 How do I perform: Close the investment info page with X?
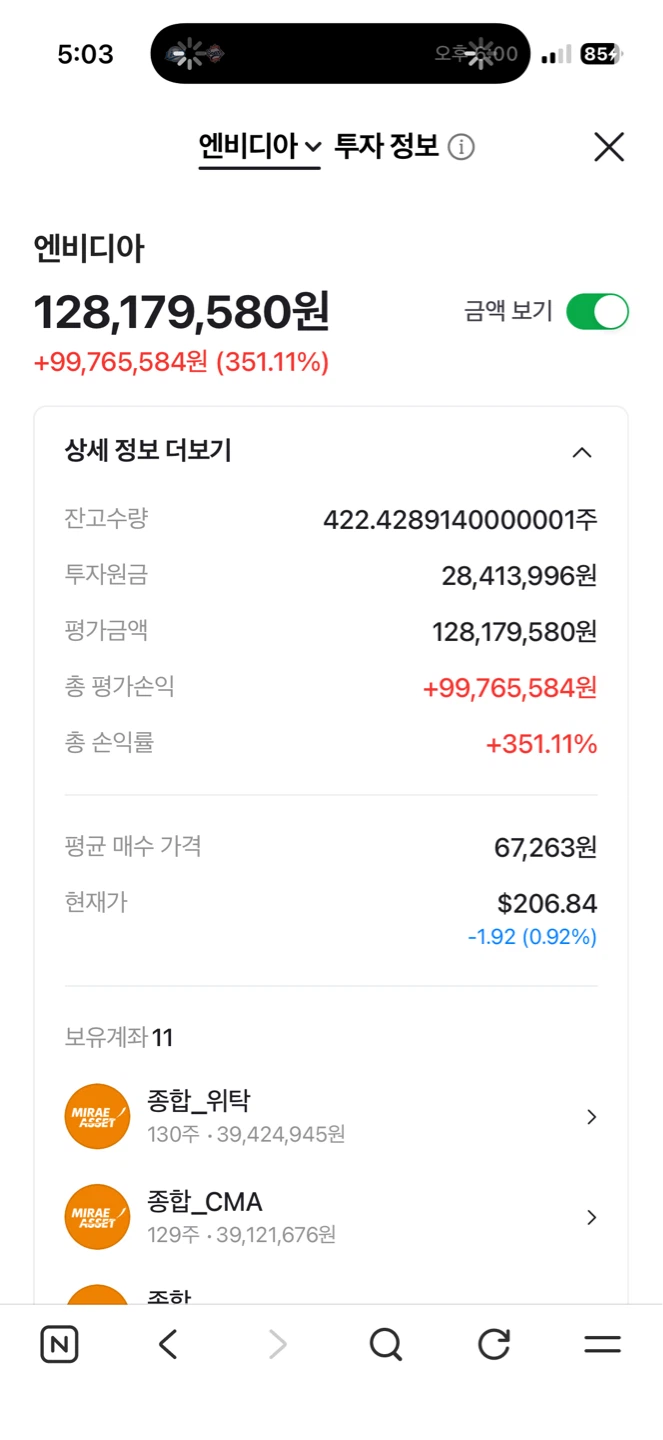pos(609,147)
